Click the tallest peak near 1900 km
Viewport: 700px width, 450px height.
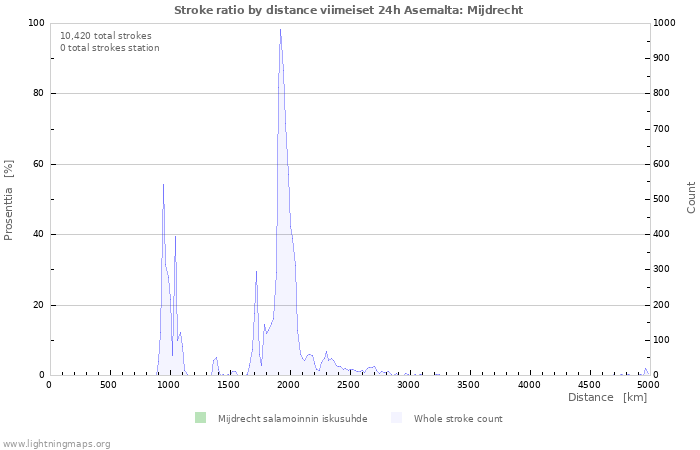(x=280, y=30)
